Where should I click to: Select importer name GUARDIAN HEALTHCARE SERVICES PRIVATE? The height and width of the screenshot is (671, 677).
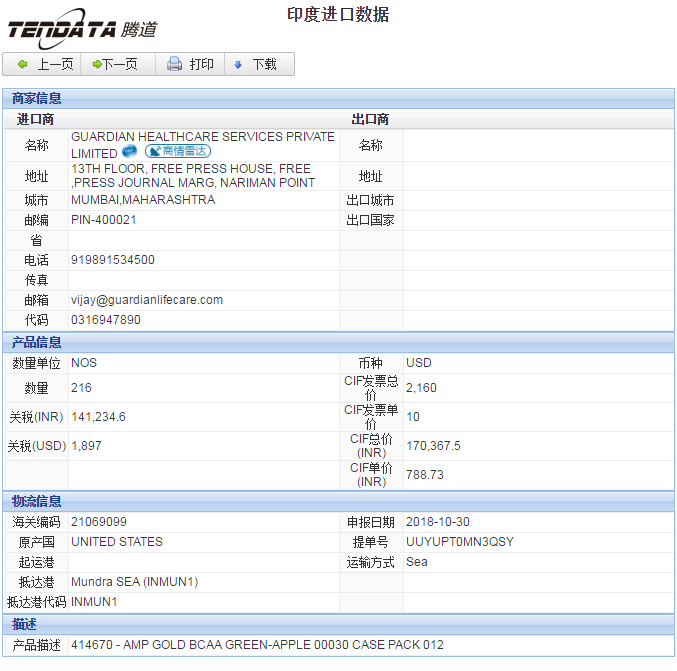tap(202, 137)
